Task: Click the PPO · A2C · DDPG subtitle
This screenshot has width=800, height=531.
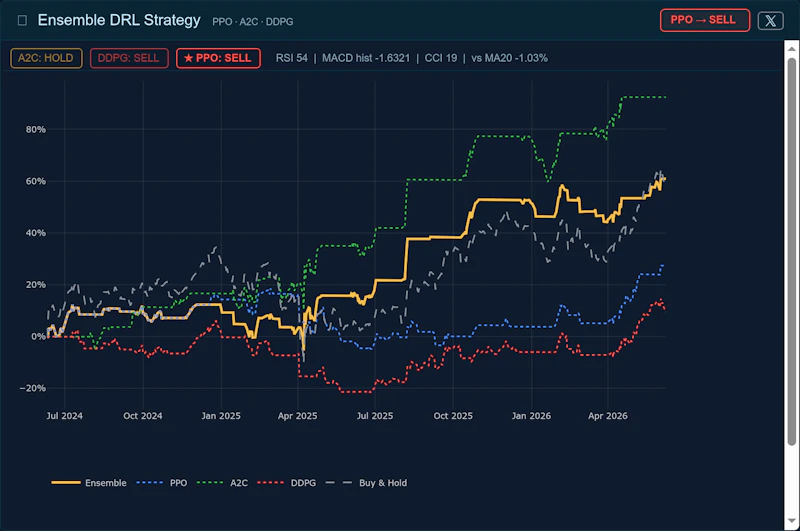Action: [253, 22]
